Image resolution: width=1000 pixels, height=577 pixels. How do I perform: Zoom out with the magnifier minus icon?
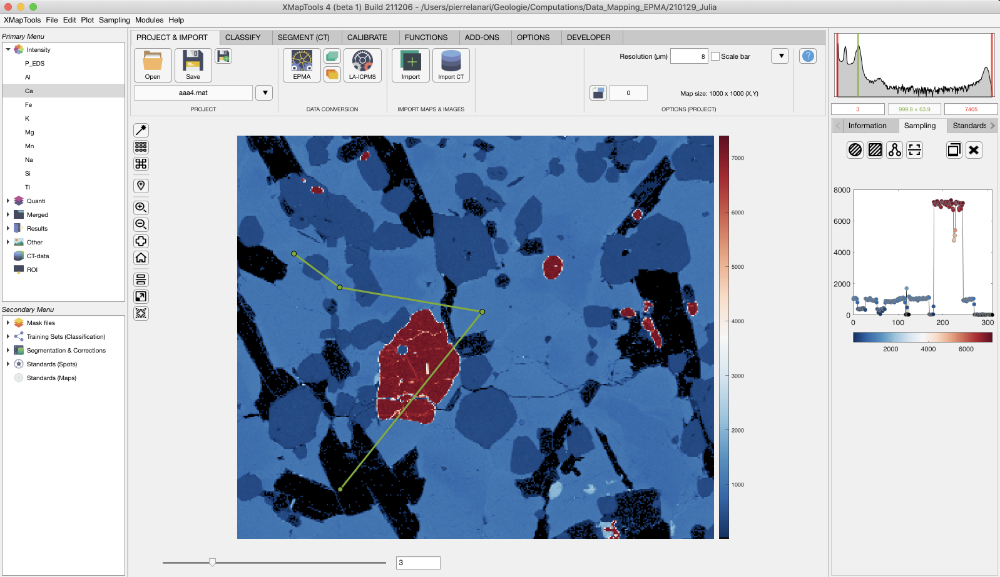[141, 224]
